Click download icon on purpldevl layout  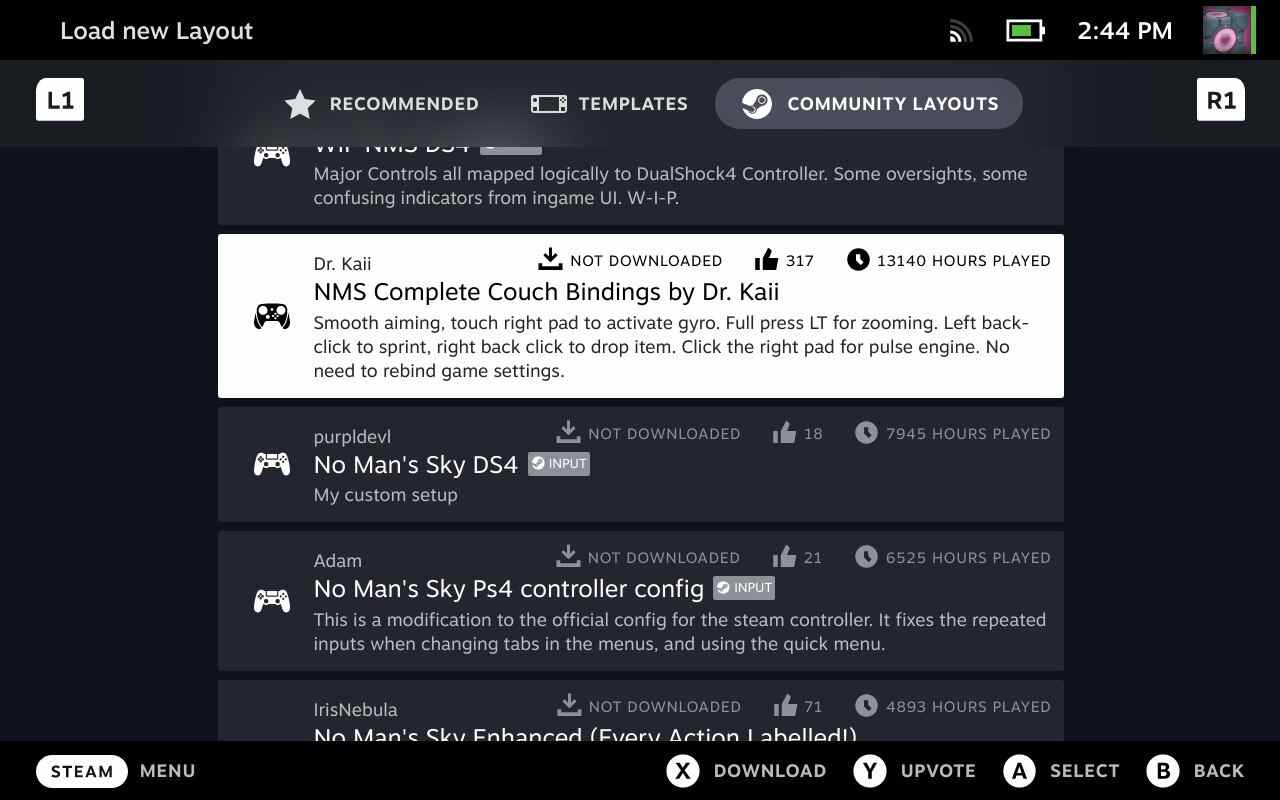[x=568, y=433]
